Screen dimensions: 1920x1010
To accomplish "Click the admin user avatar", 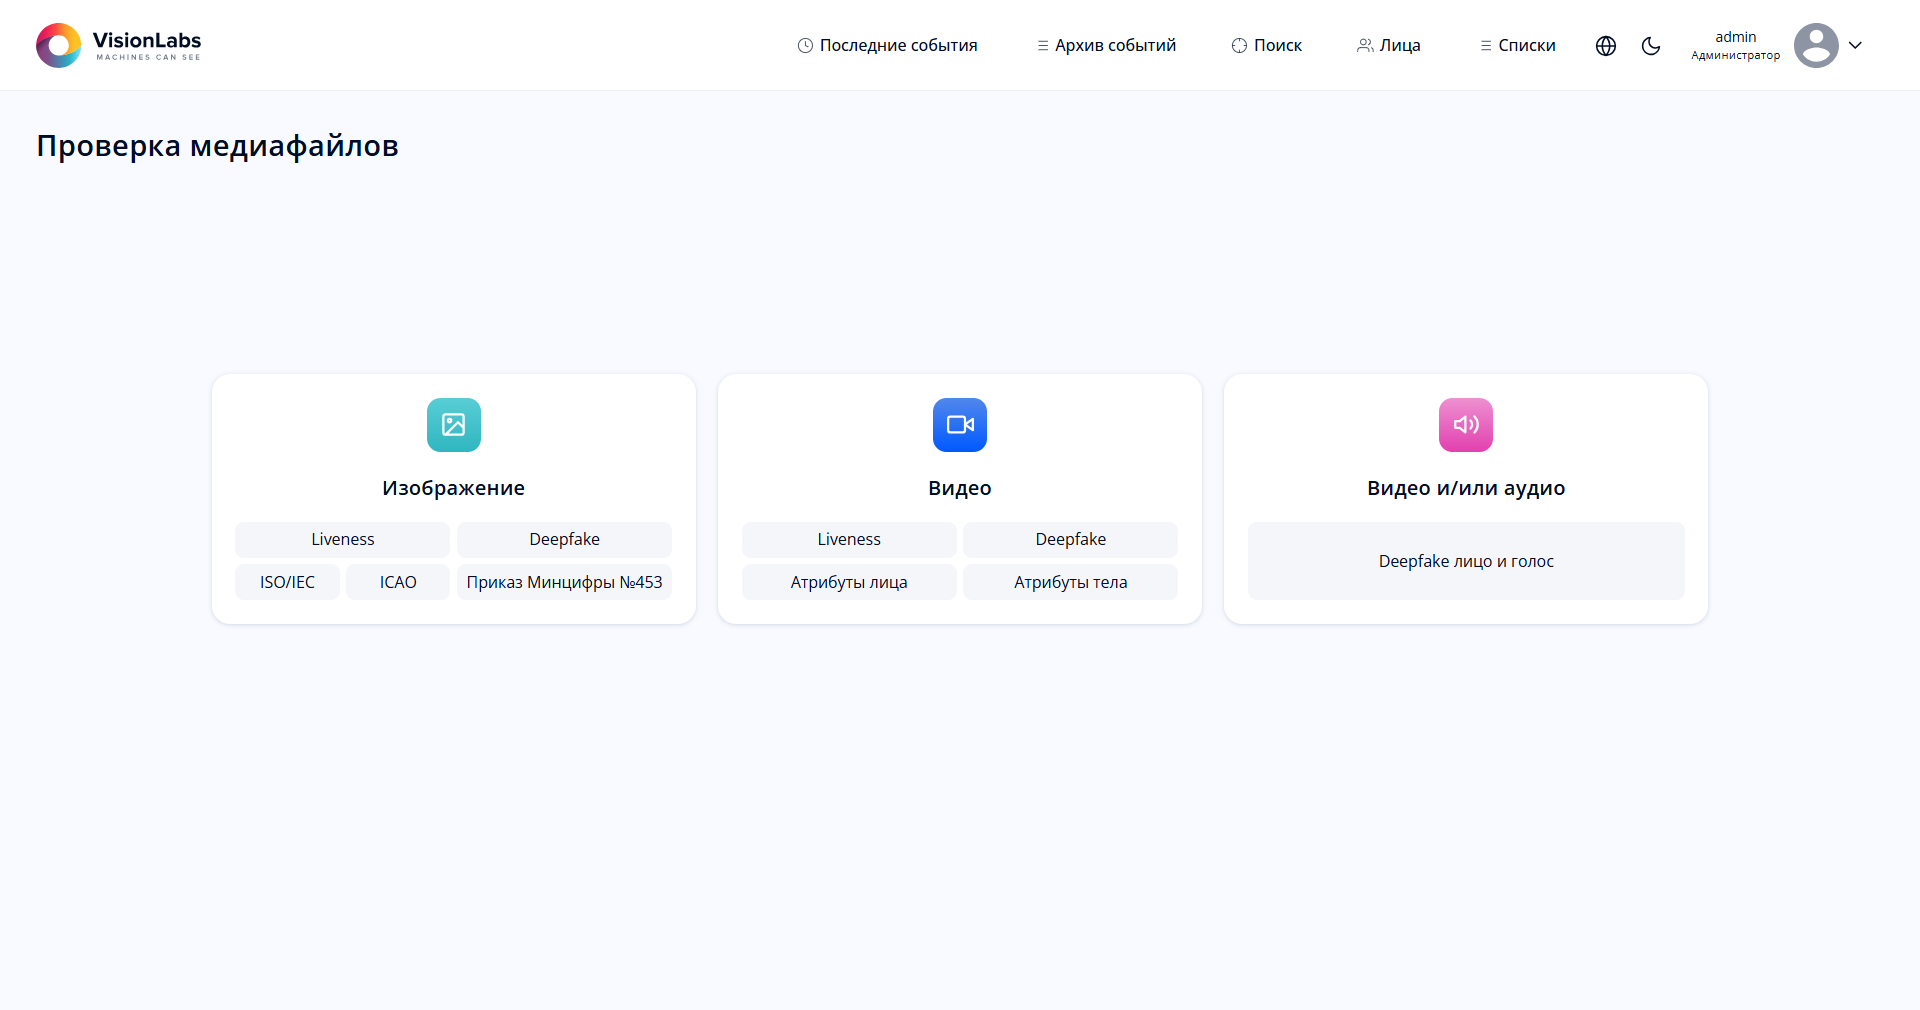I will tap(1815, 46).
